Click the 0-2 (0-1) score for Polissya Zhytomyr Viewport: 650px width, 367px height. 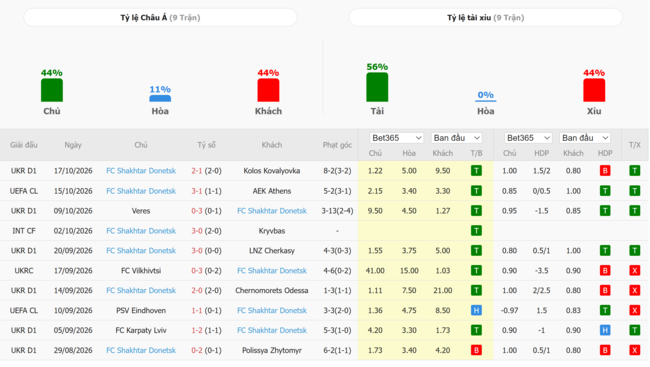[206, 350]
